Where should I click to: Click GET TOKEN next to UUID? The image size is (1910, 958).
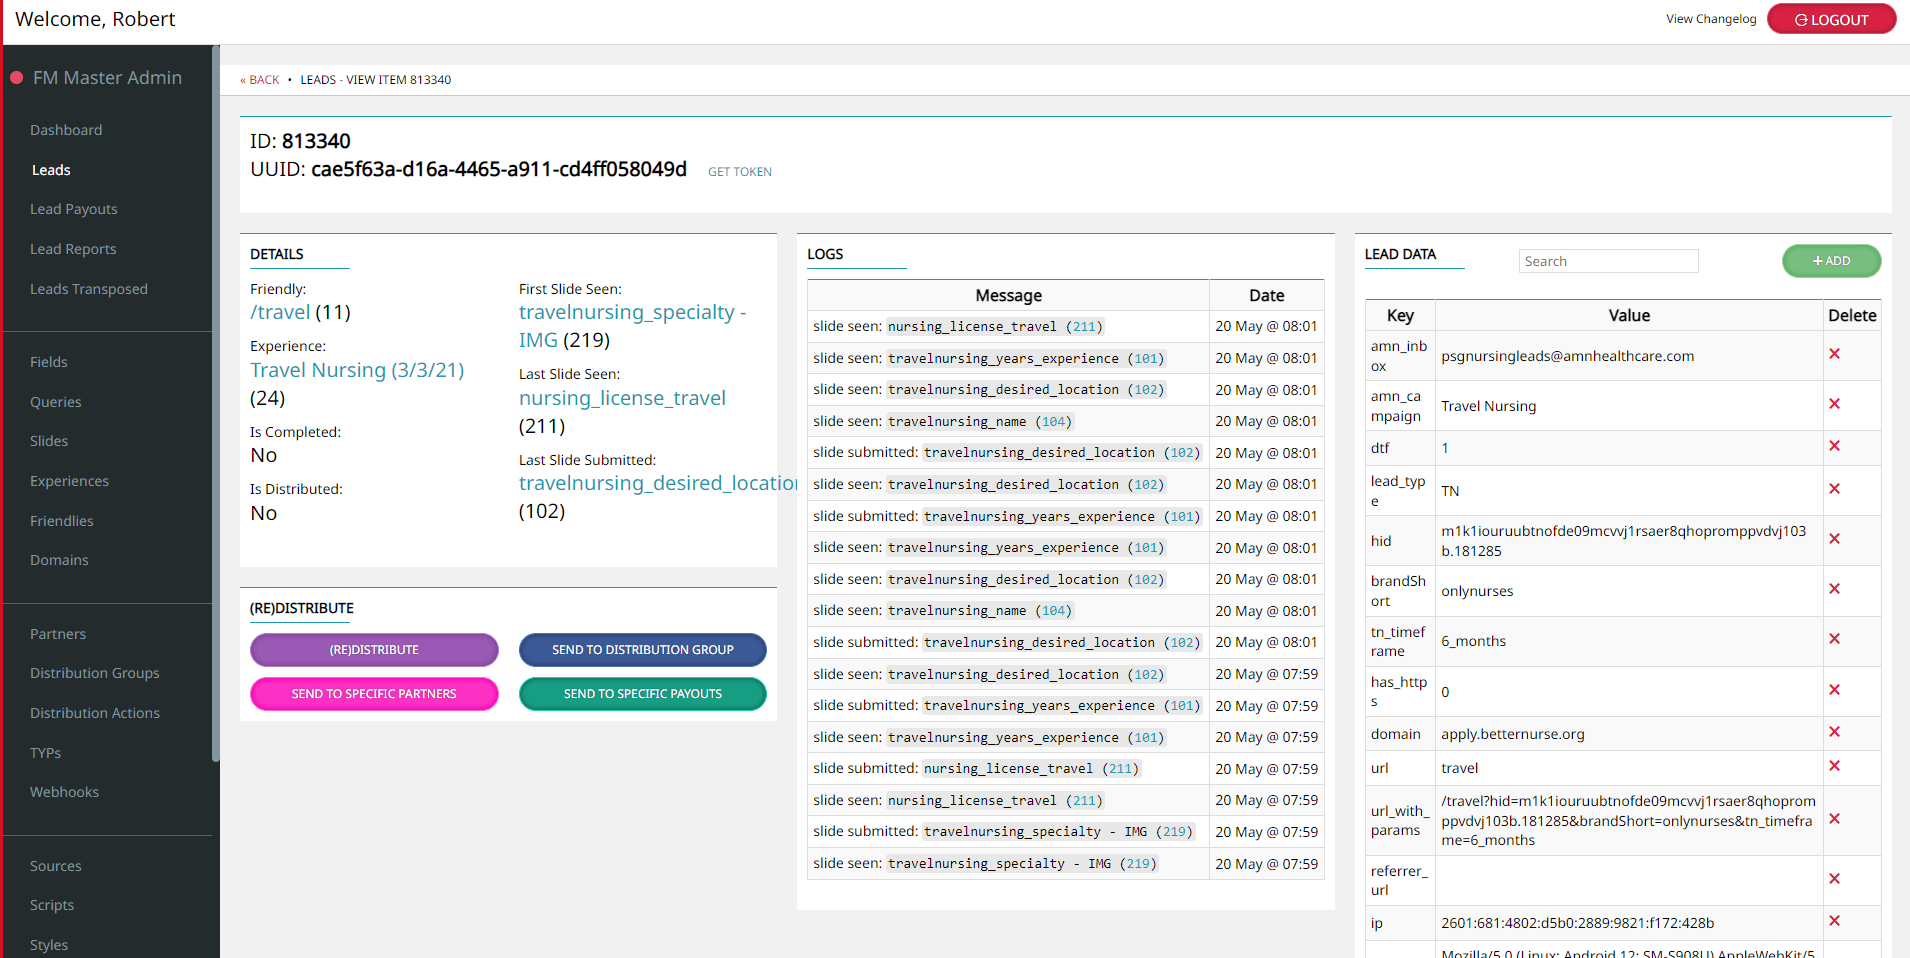click(739, 172)
